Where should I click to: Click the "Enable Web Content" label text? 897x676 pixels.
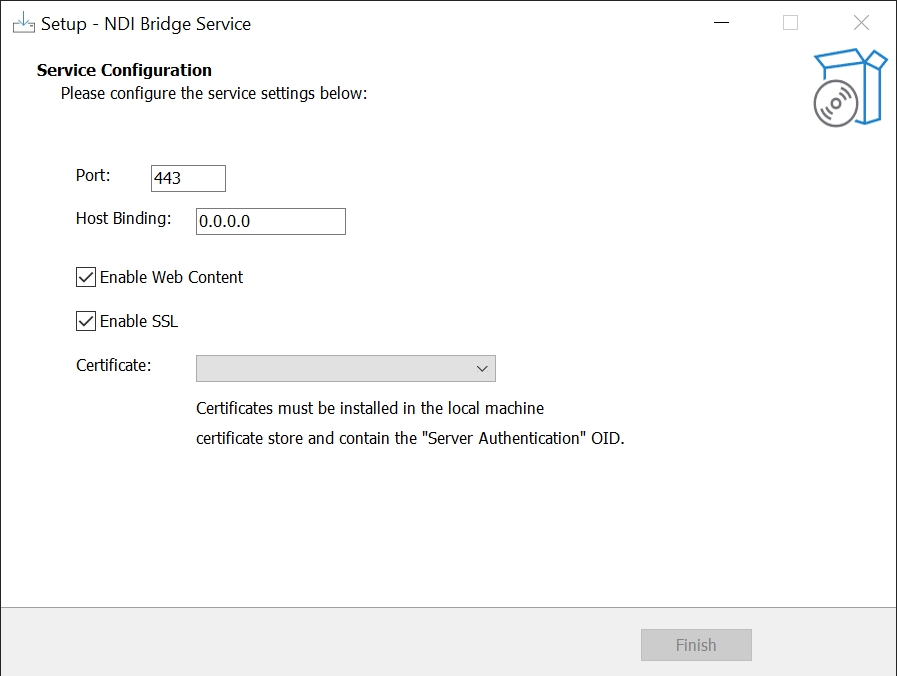click(x=171, y=277)
